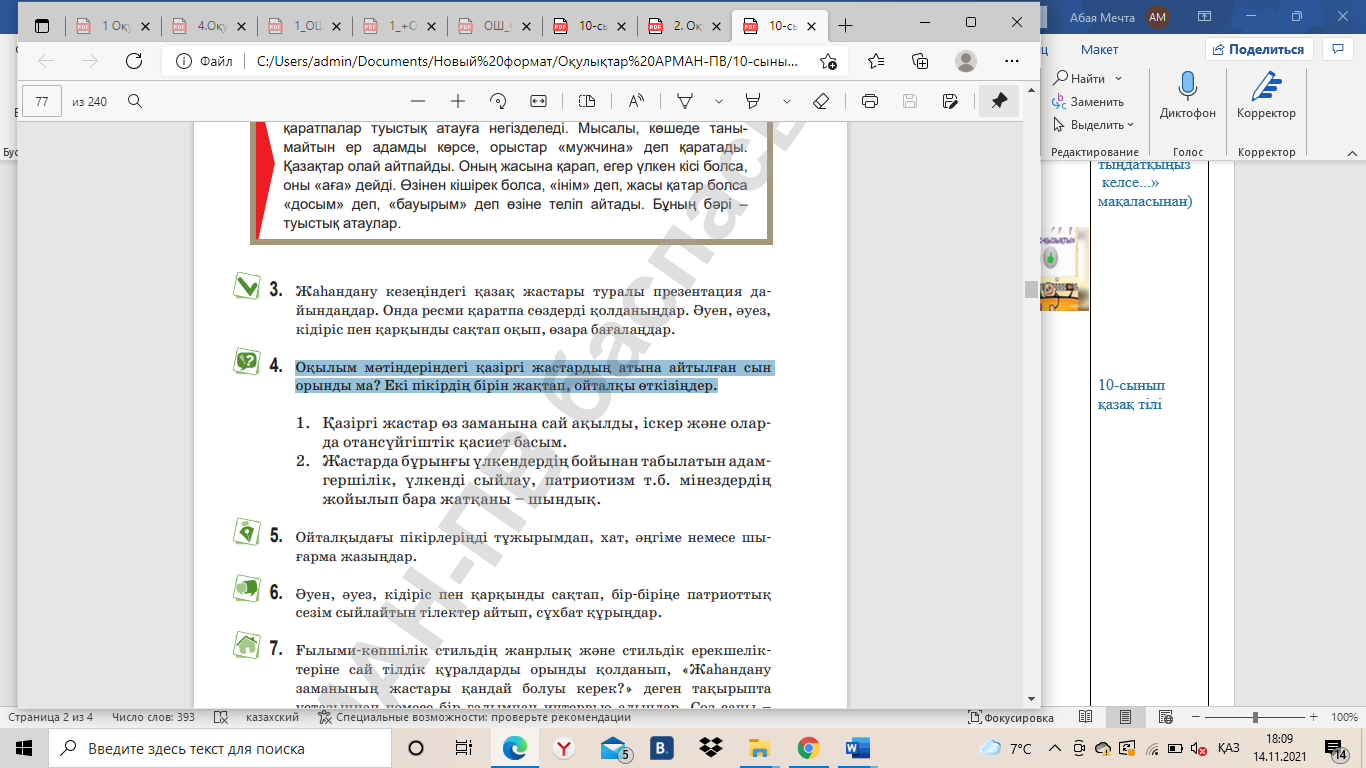
Task: Open Task View on the taskbar
Action: point(463,748)
